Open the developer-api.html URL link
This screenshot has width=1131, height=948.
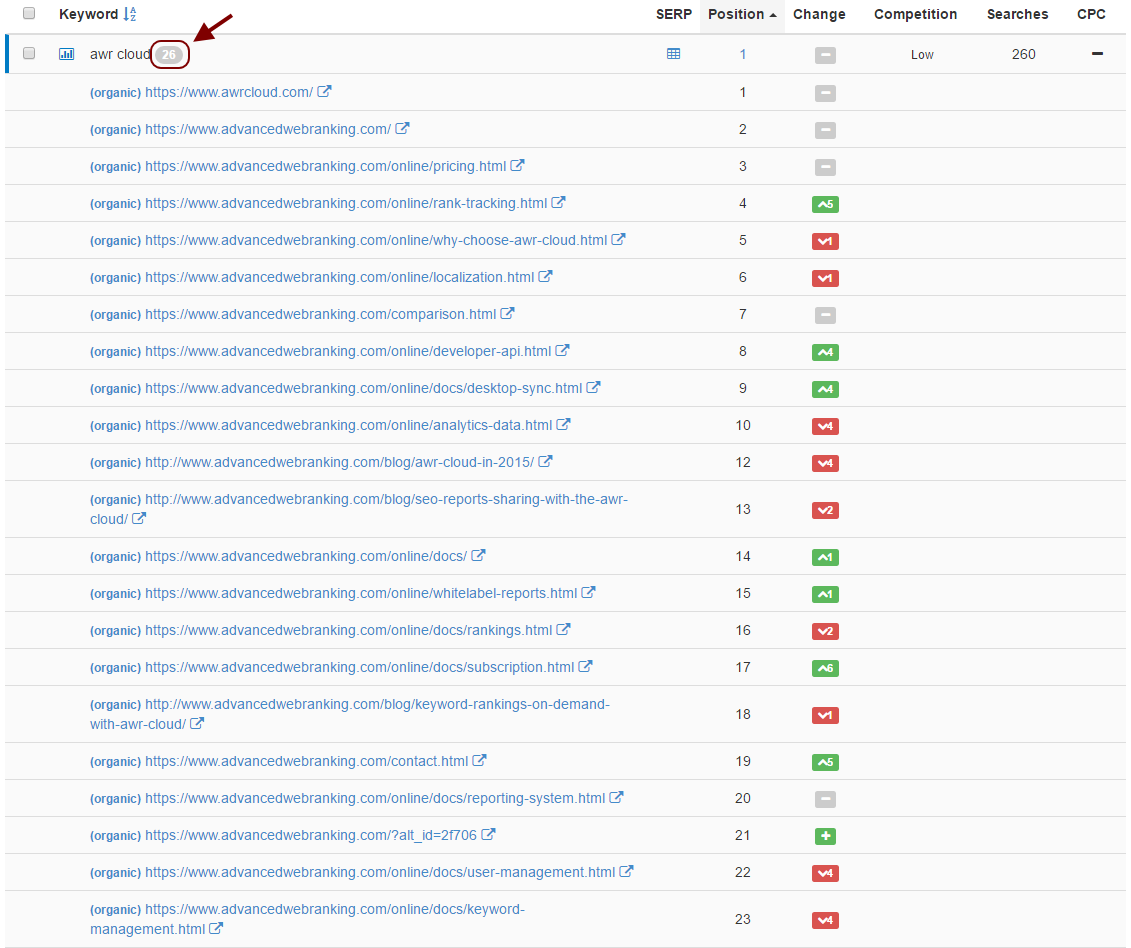[x=348, y=351]
